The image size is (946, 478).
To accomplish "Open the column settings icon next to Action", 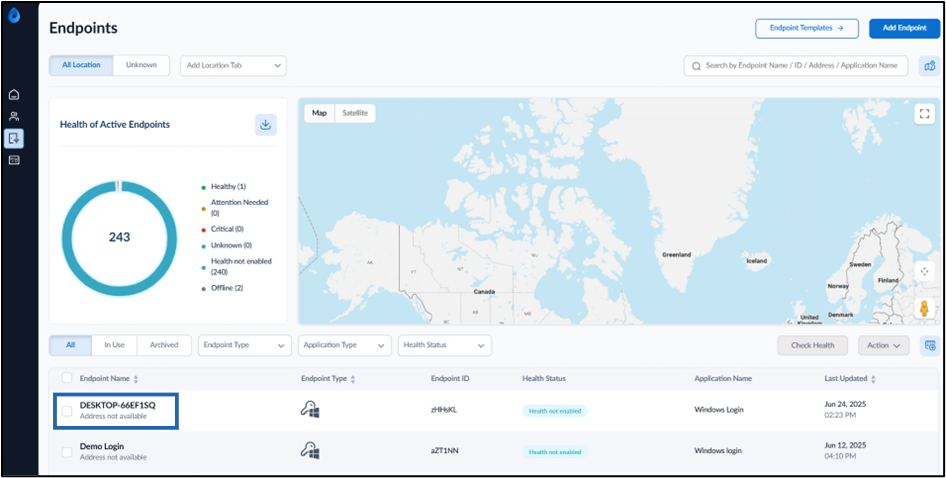I will 930,345.
